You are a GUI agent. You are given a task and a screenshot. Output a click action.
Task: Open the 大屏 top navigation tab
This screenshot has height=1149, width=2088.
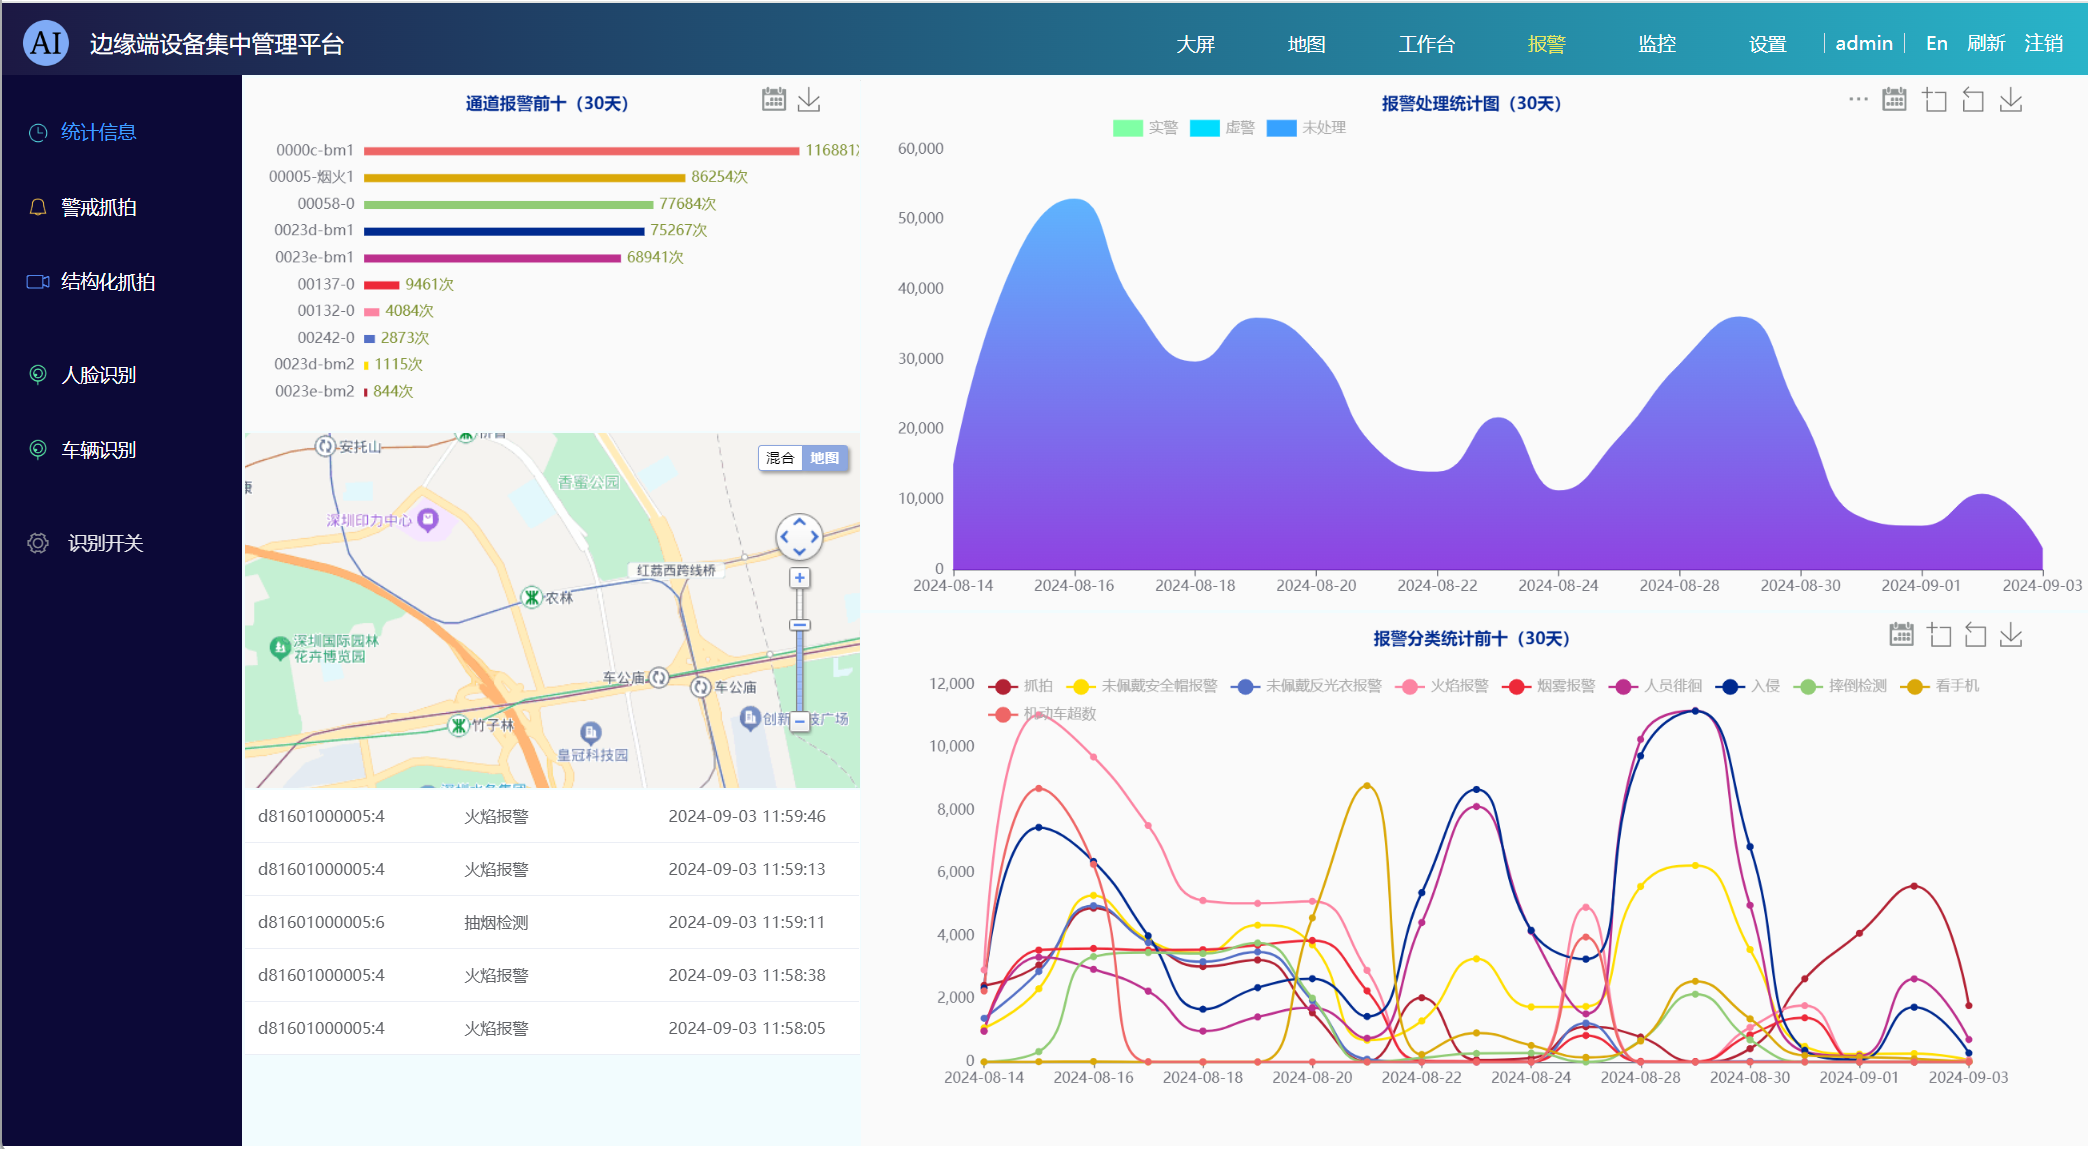coord(1195,44)
